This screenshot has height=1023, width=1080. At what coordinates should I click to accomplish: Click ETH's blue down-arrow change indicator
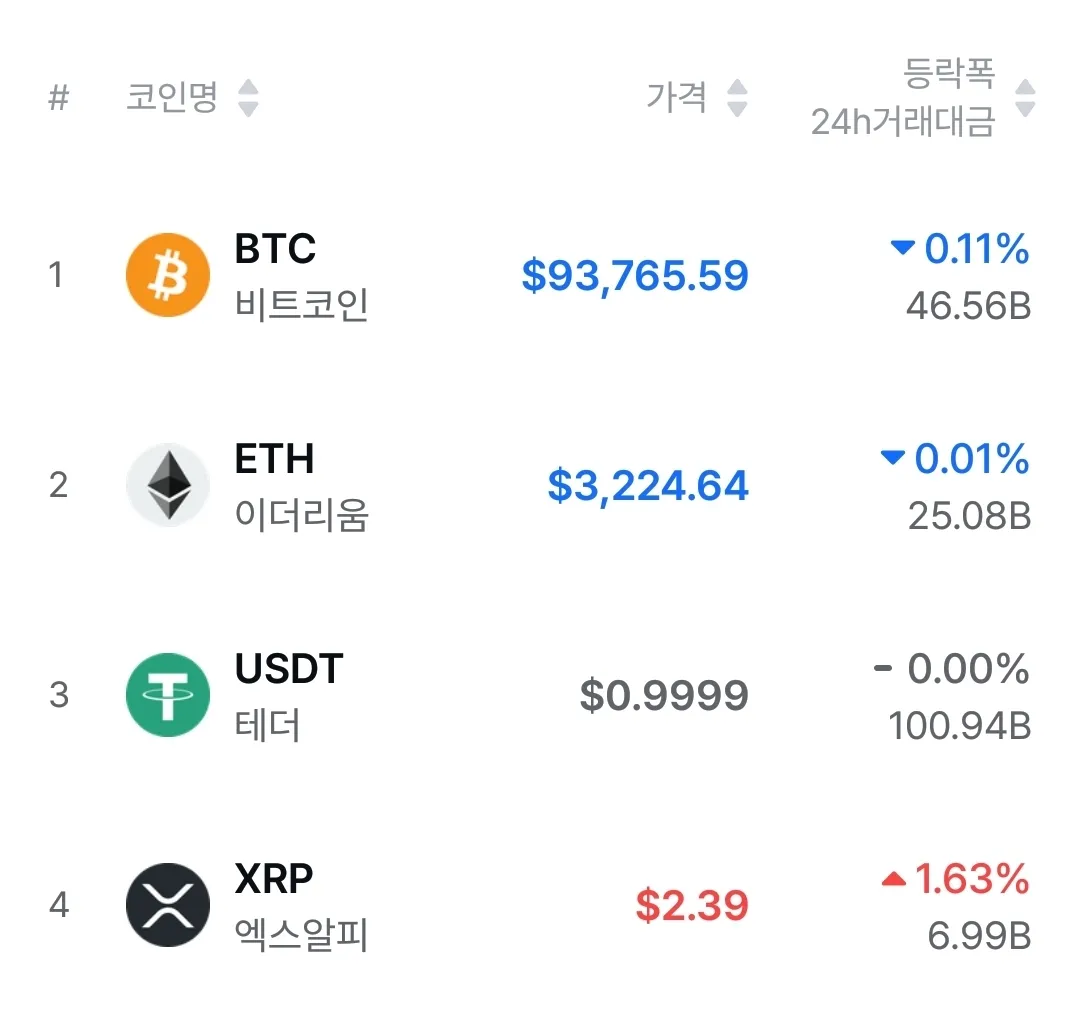click(x=892, y=458)
